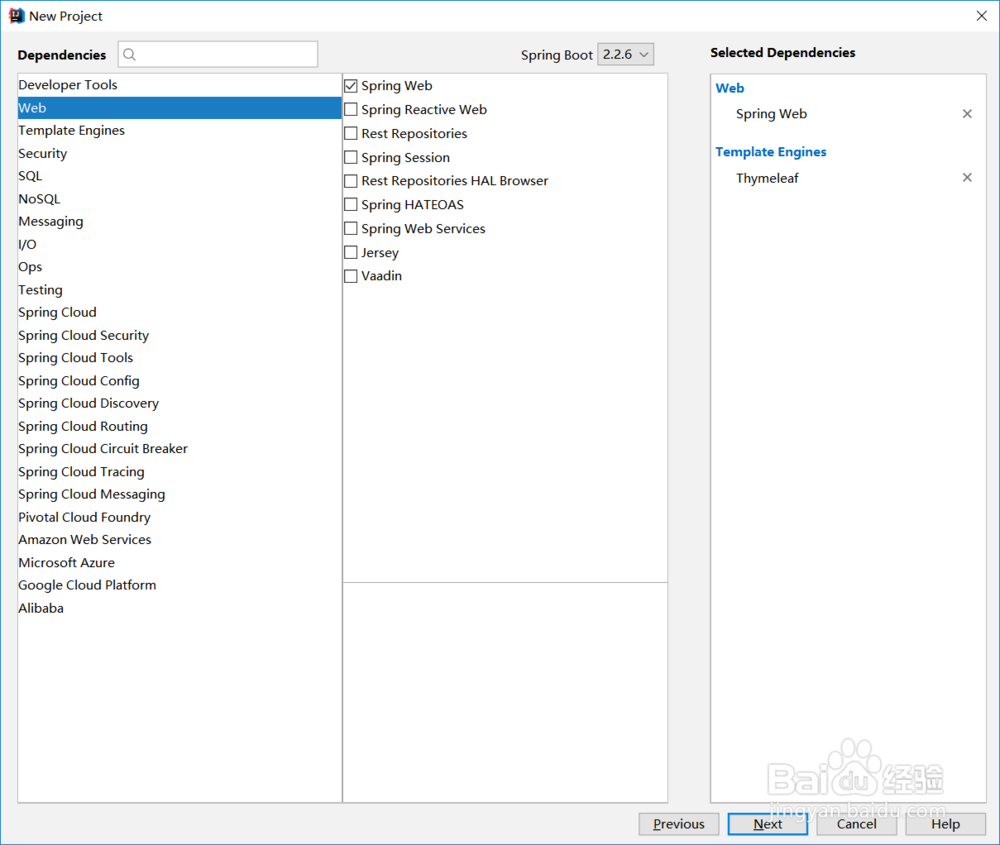Remove Thymeleaf from selected dependencies
The image size is (1000, 845).
[967, 178]
